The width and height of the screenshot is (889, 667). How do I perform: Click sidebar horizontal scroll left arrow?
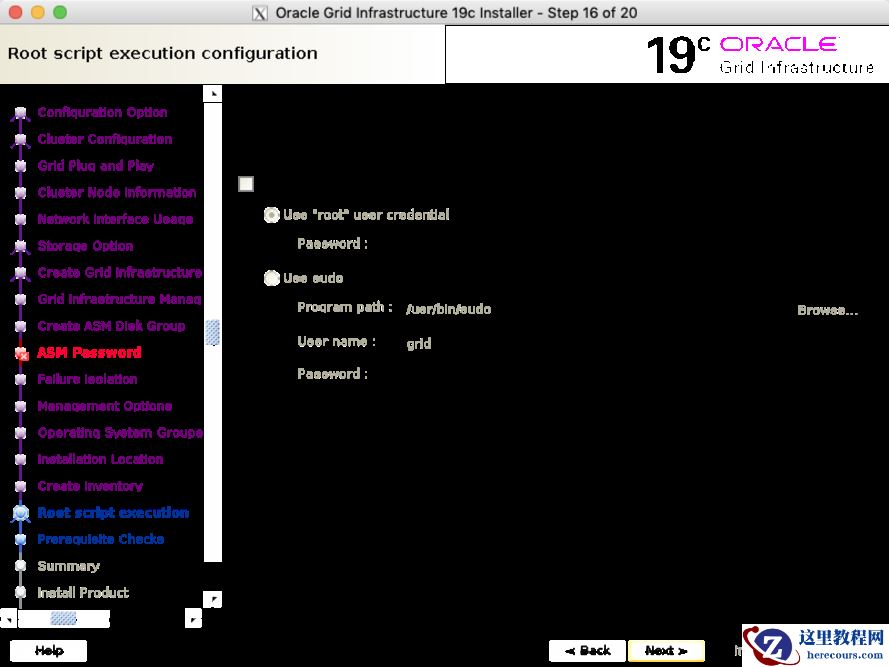pos(9,619)
